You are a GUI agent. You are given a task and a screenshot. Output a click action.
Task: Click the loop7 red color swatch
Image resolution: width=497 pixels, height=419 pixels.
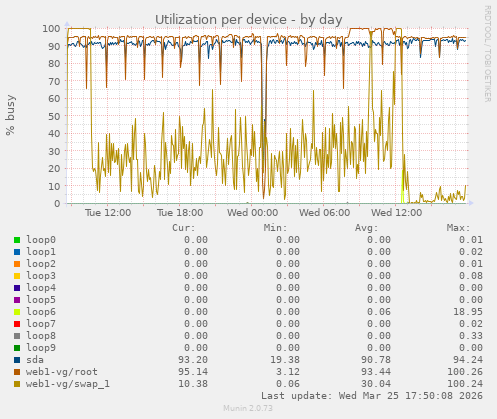pos(17,324)
